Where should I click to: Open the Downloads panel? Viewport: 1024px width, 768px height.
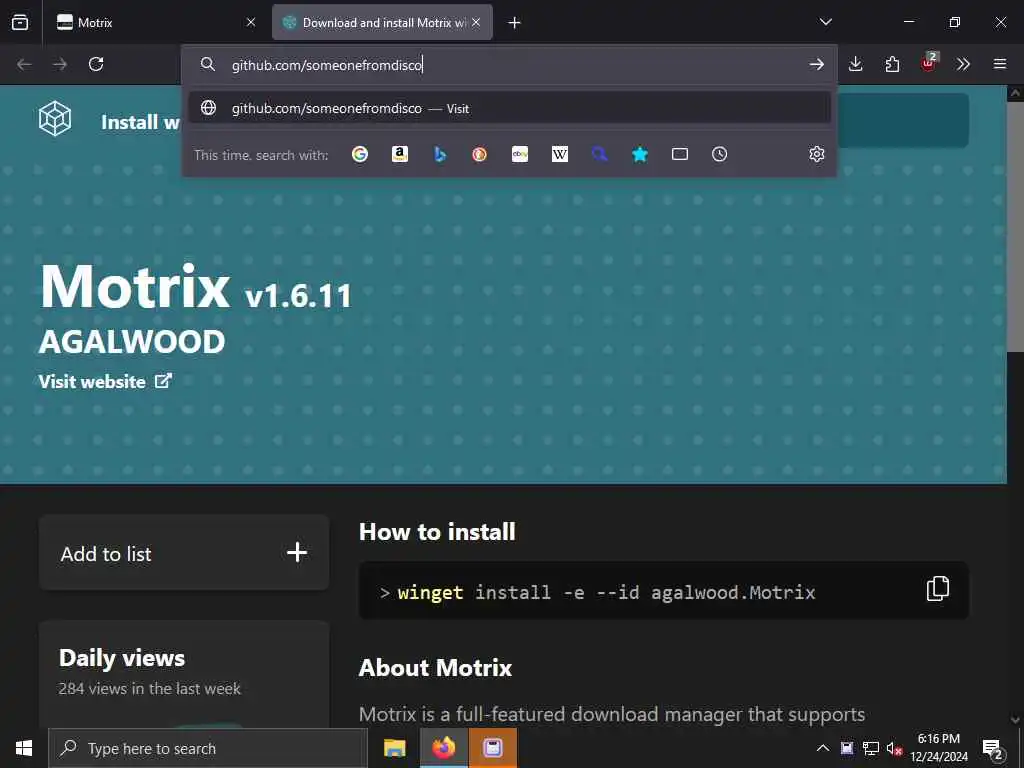click(856, 64)
